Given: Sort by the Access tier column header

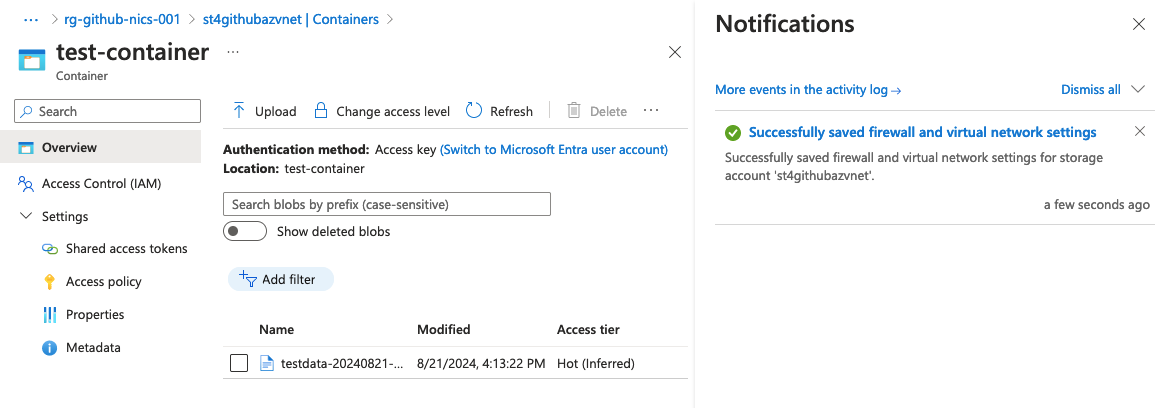Looking at the screenshot, I should click(588, 330).
